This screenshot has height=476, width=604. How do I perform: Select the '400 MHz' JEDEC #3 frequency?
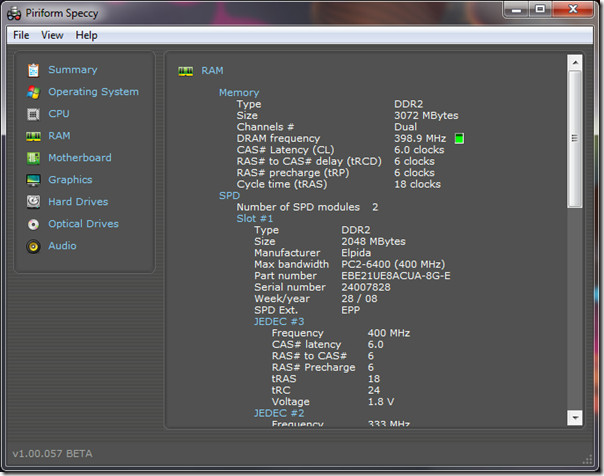[389, 333]
